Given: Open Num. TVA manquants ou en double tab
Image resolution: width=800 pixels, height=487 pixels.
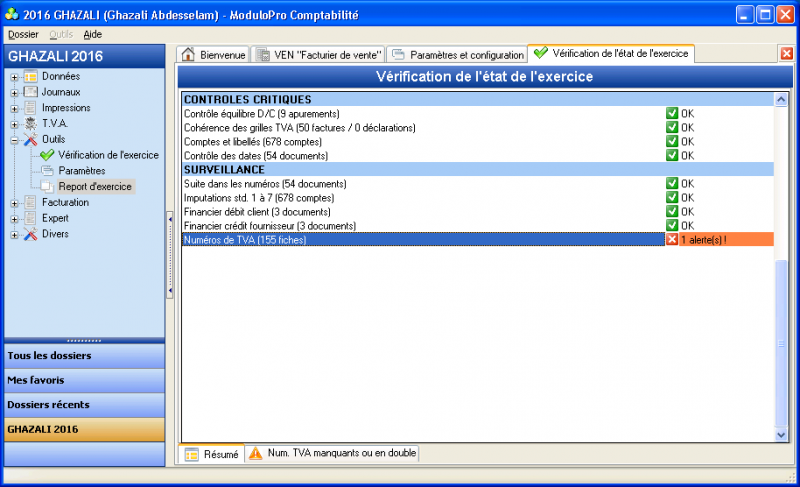Looking at the screenshot, I should click(x=332, y=453).
